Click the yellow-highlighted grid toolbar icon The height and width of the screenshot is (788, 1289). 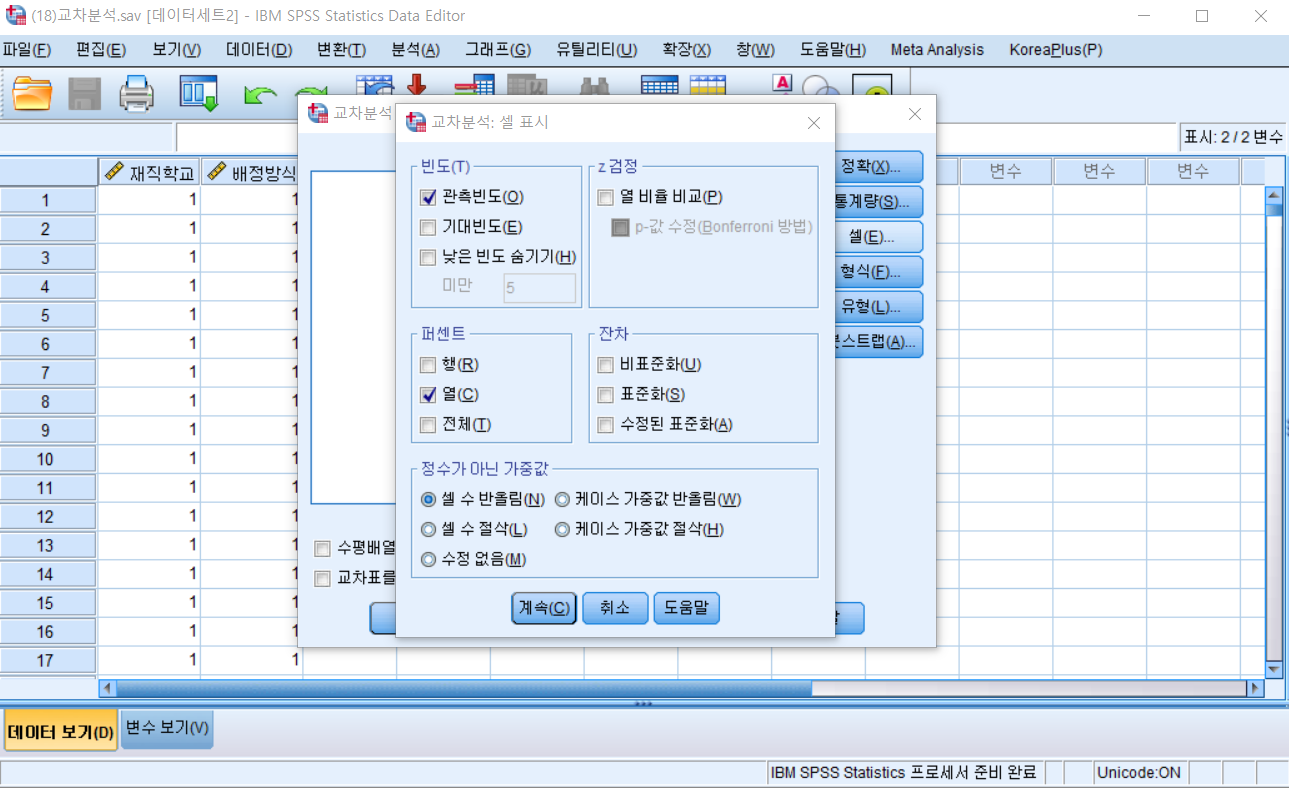[x=708, y=85]
